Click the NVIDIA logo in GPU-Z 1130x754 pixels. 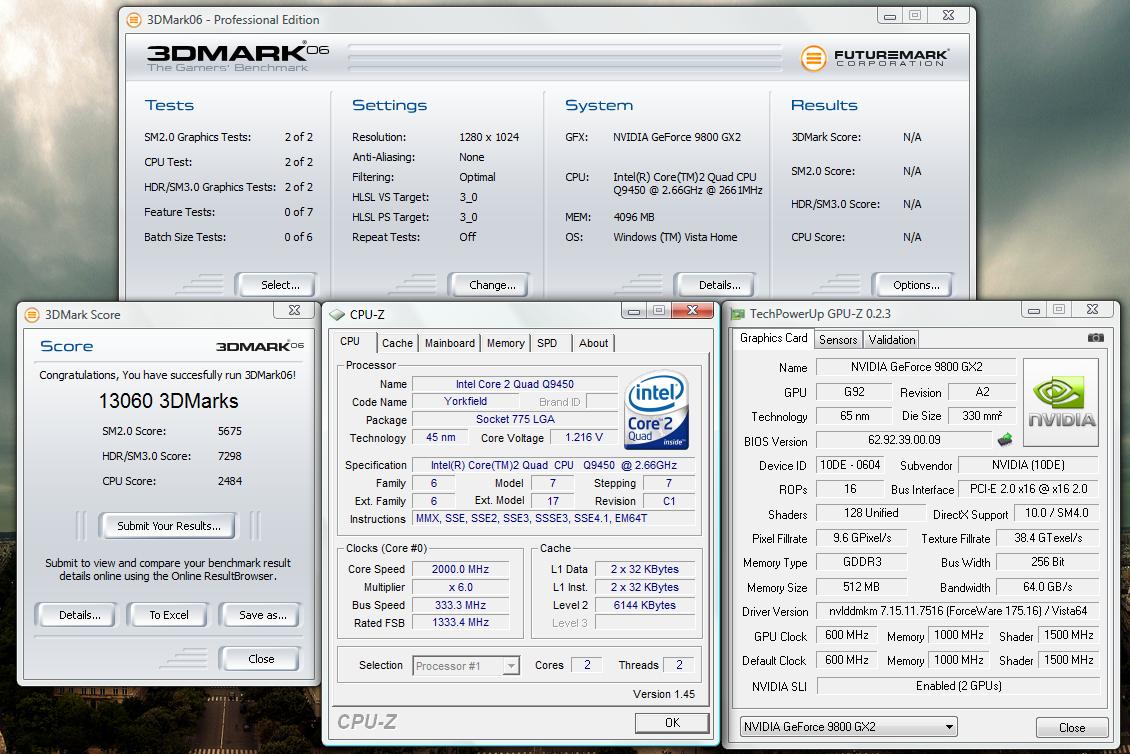click(1060, 403)
